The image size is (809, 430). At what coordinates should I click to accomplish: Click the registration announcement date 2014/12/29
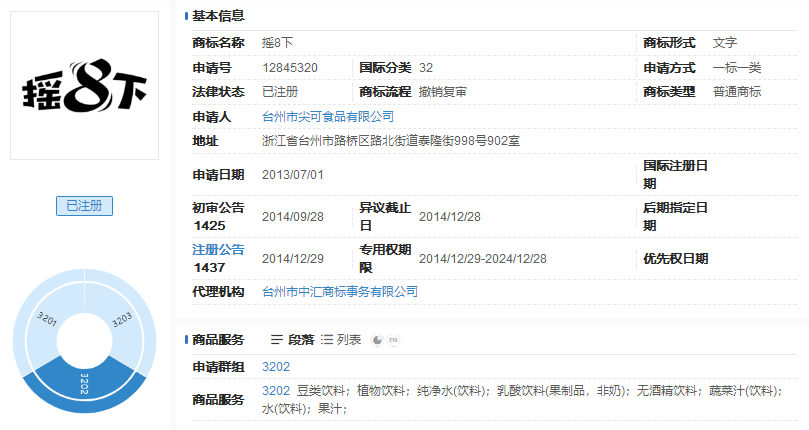tap(293, 259)
